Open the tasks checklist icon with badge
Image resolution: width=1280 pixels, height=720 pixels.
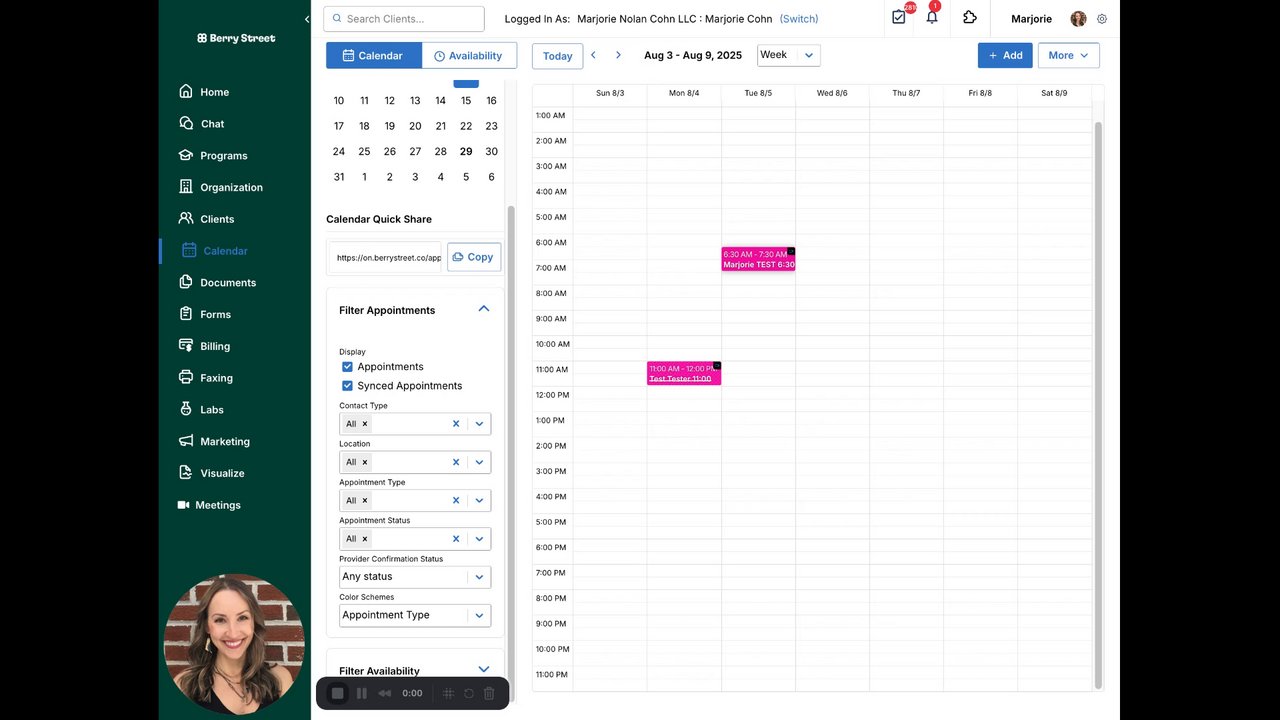point(899,17)
